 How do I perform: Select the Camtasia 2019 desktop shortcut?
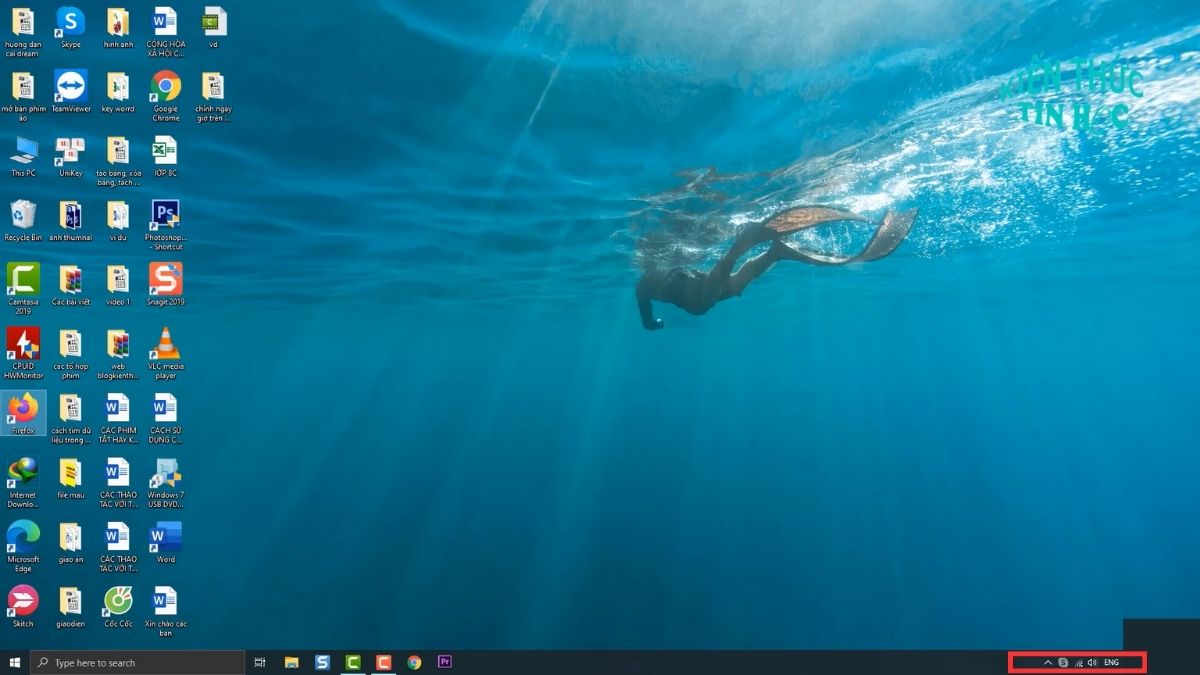[23, 288]
